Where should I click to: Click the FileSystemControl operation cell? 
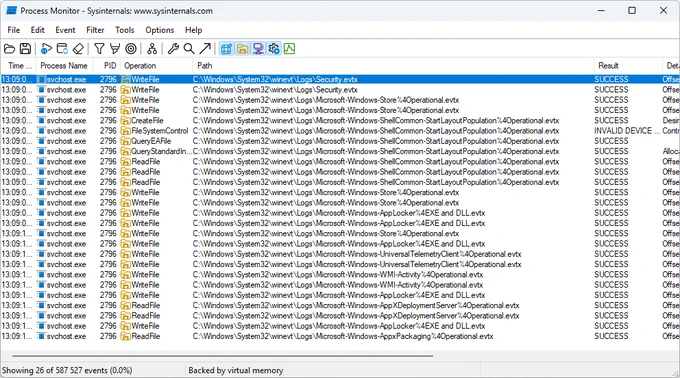pyautogui.click(x=156, y=131)
